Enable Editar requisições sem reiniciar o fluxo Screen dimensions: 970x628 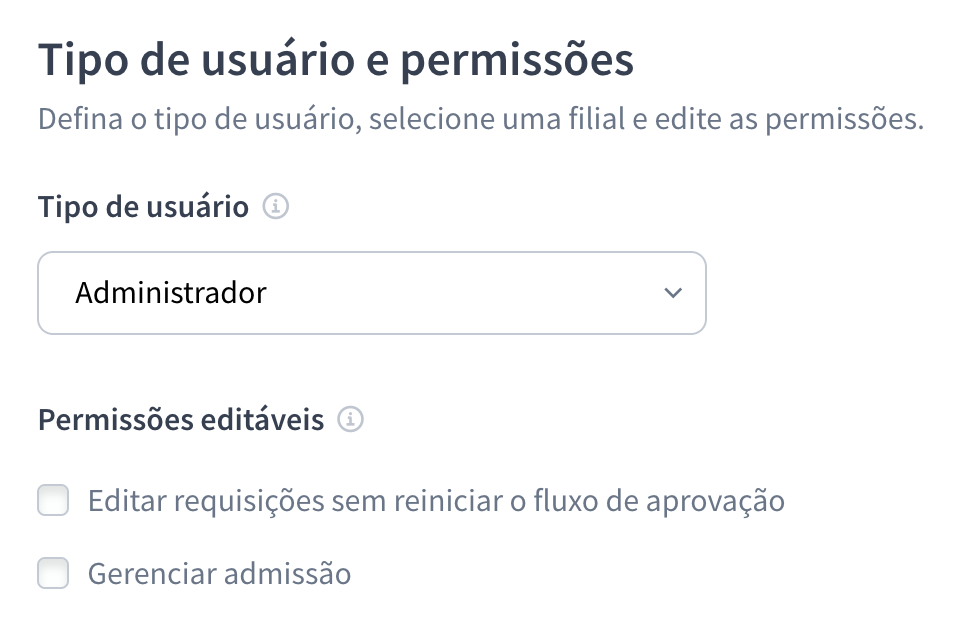coord(53,500)
